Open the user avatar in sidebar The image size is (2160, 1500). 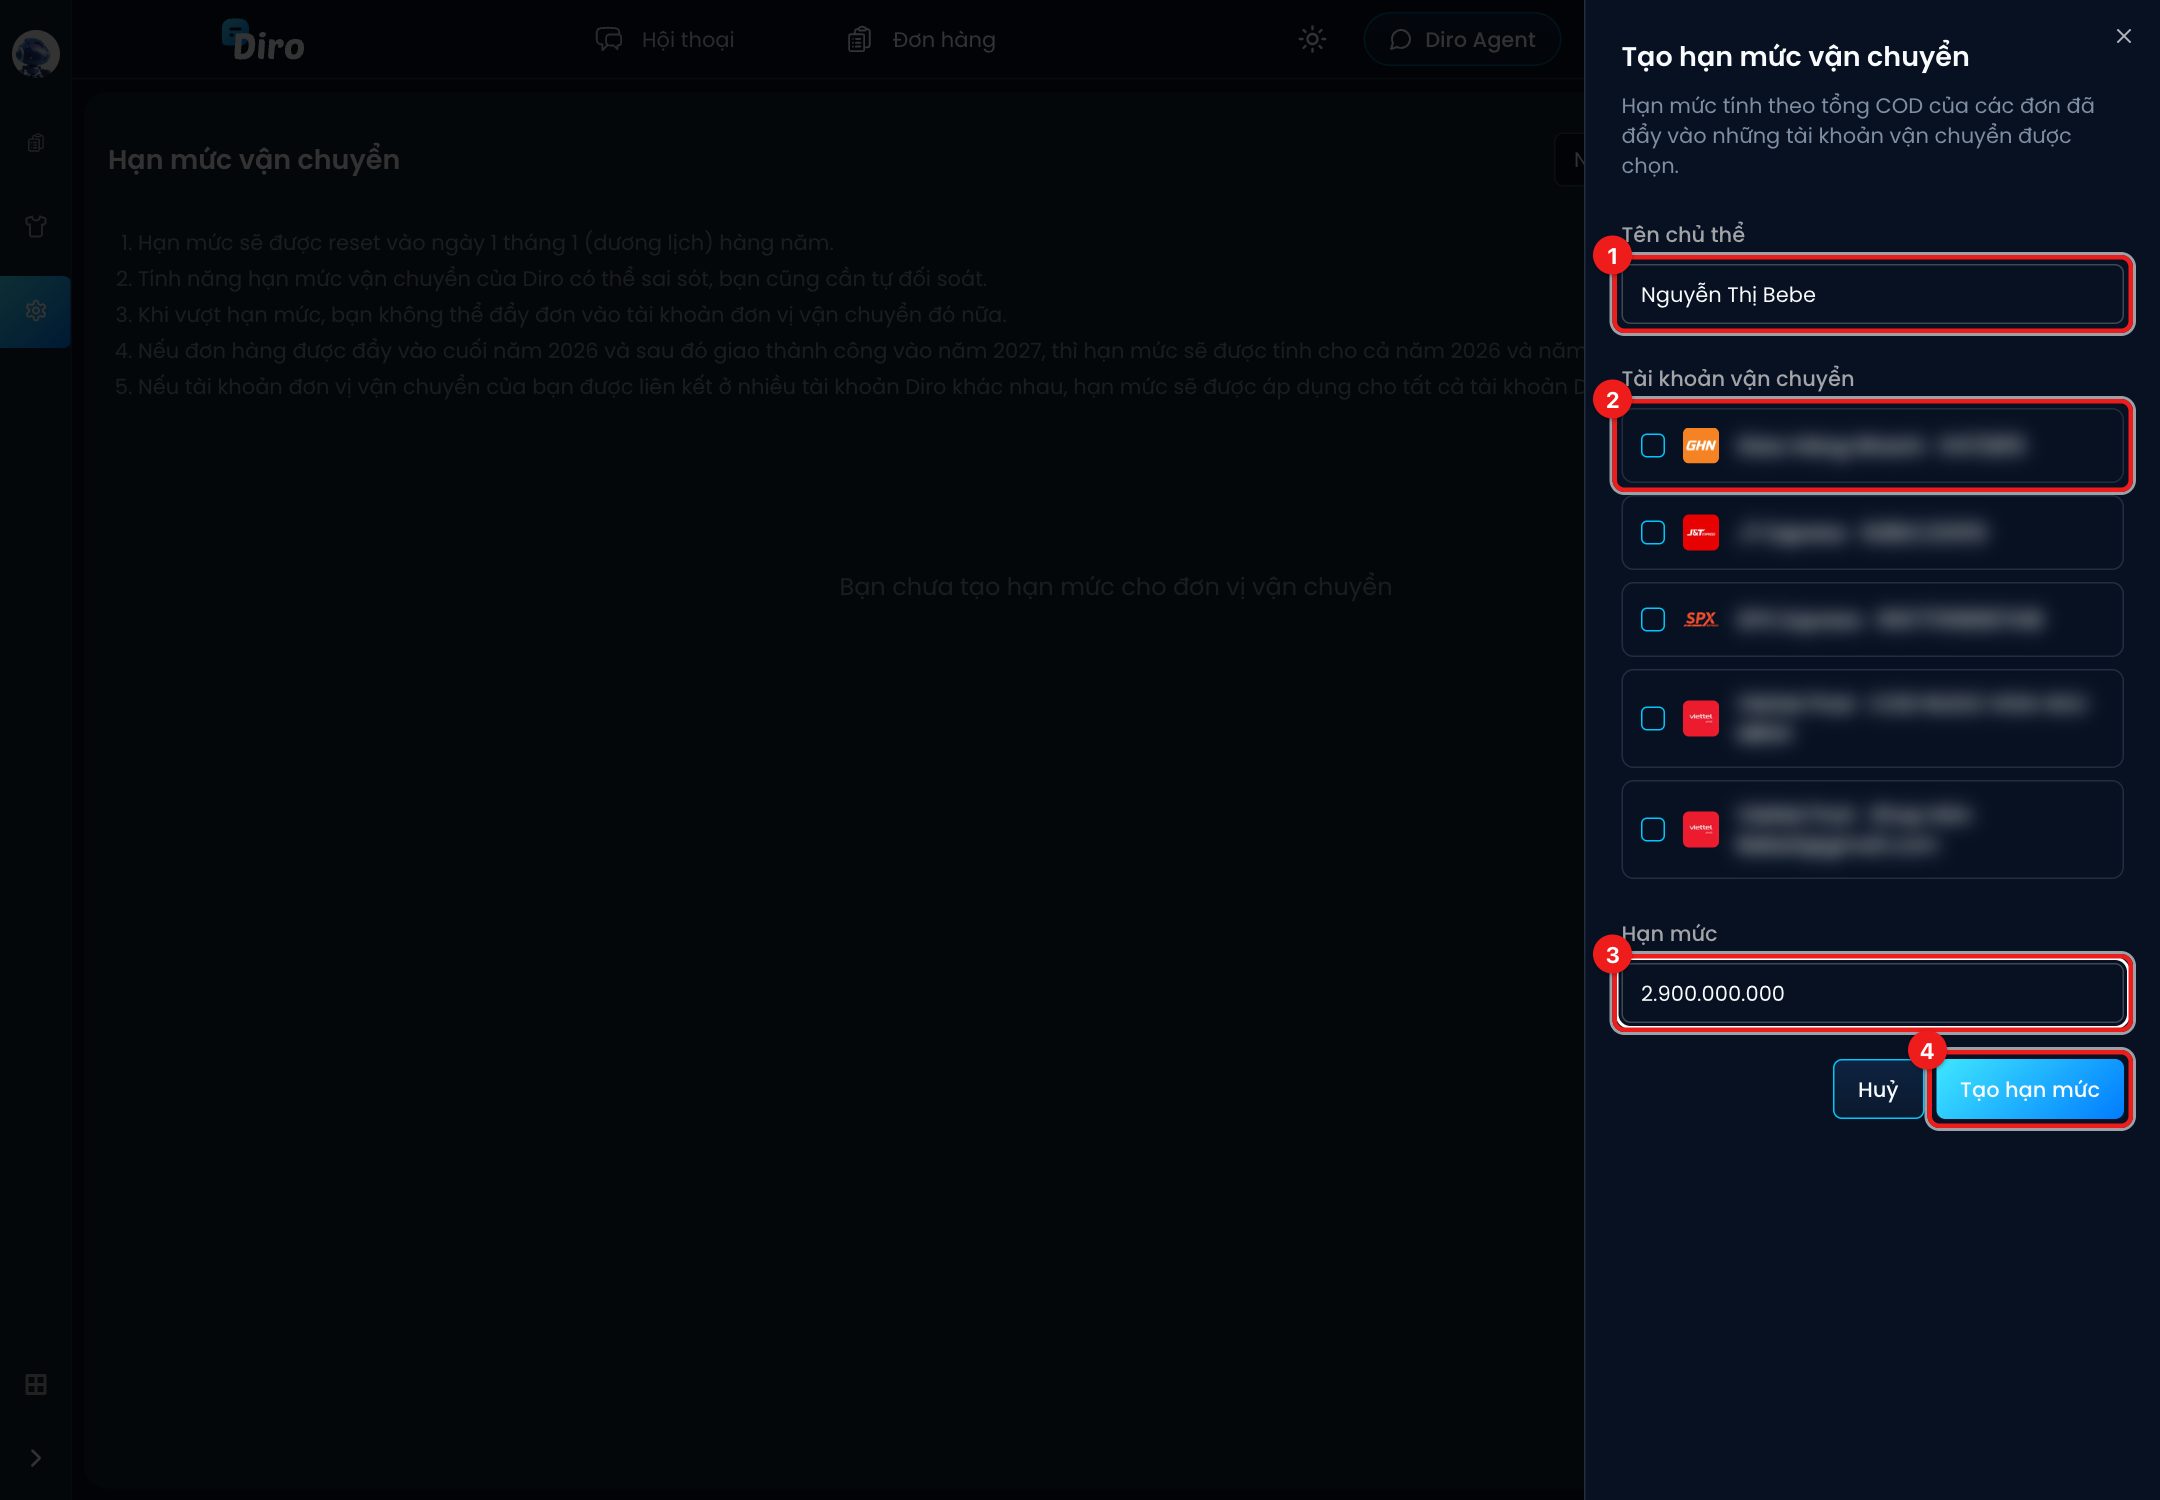35,53
